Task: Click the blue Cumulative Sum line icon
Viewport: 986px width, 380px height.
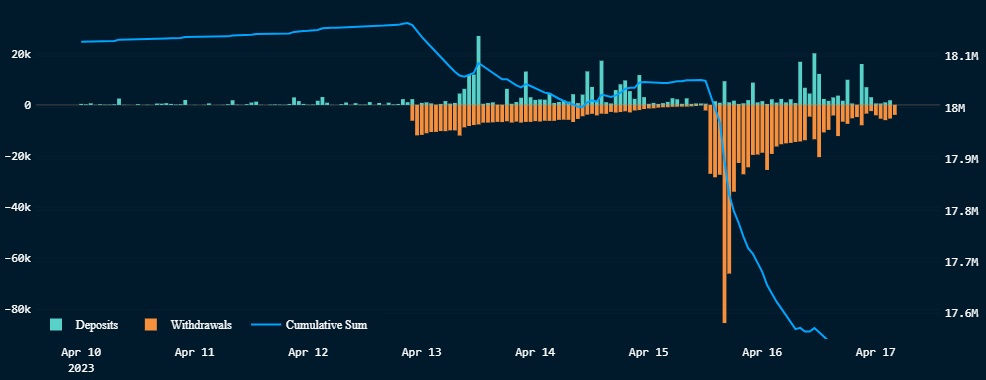Action: click(x=264, y=325)
